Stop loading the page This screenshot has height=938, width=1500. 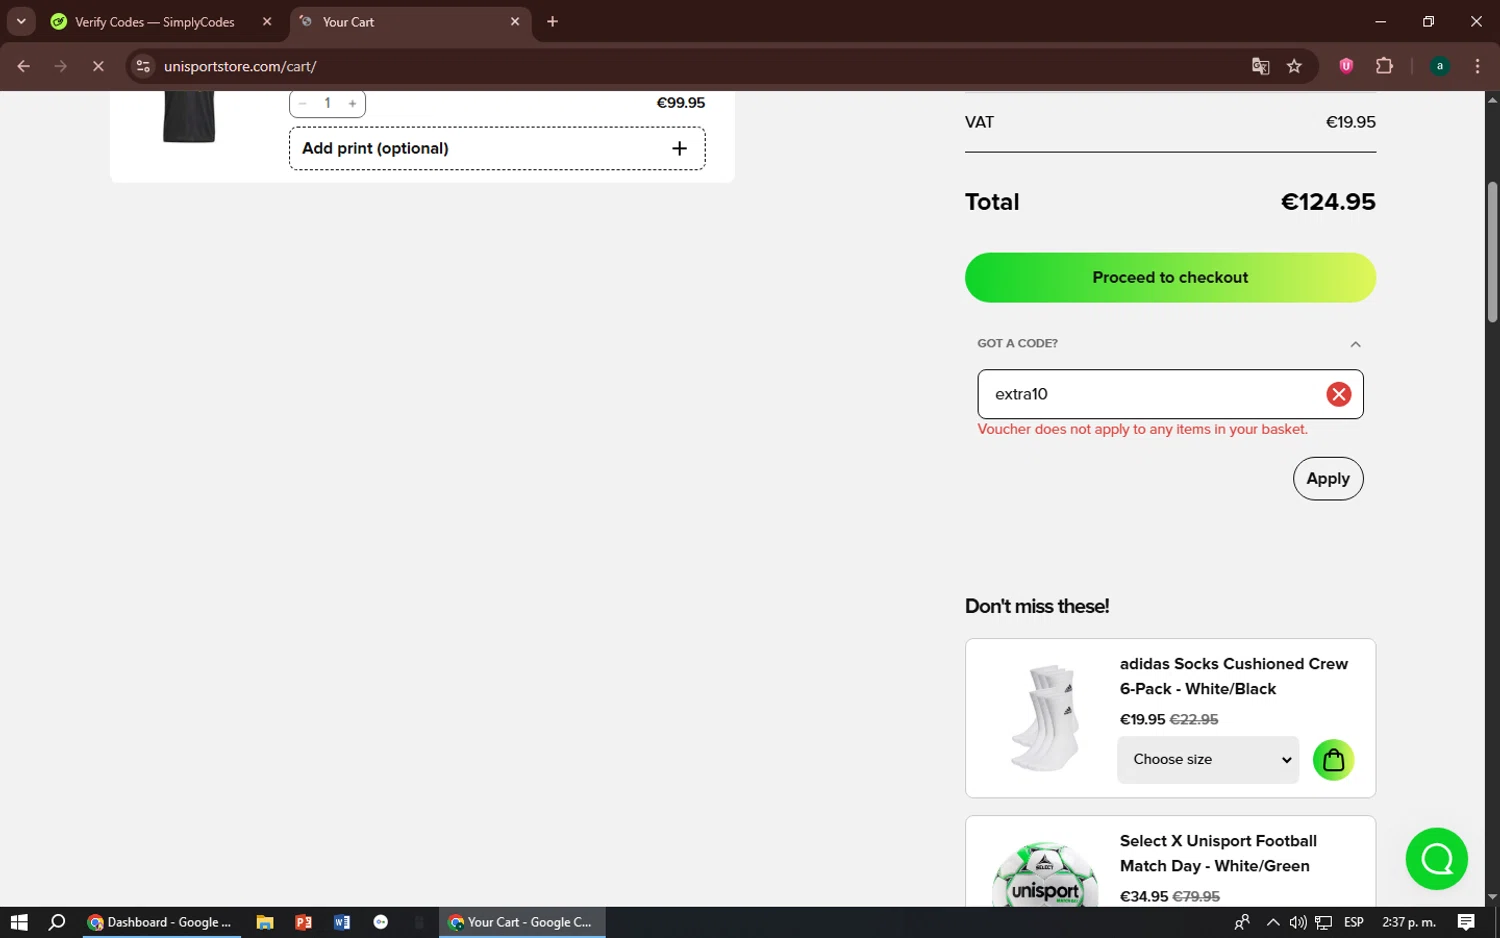(x=98, y=66)
